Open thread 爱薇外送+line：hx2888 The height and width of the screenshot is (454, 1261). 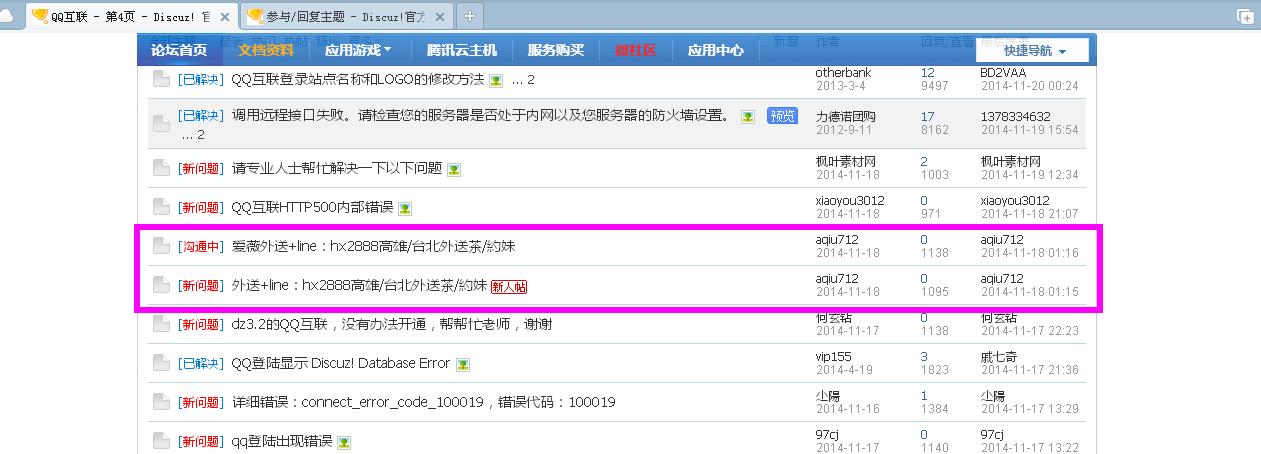tap(374, 246)
